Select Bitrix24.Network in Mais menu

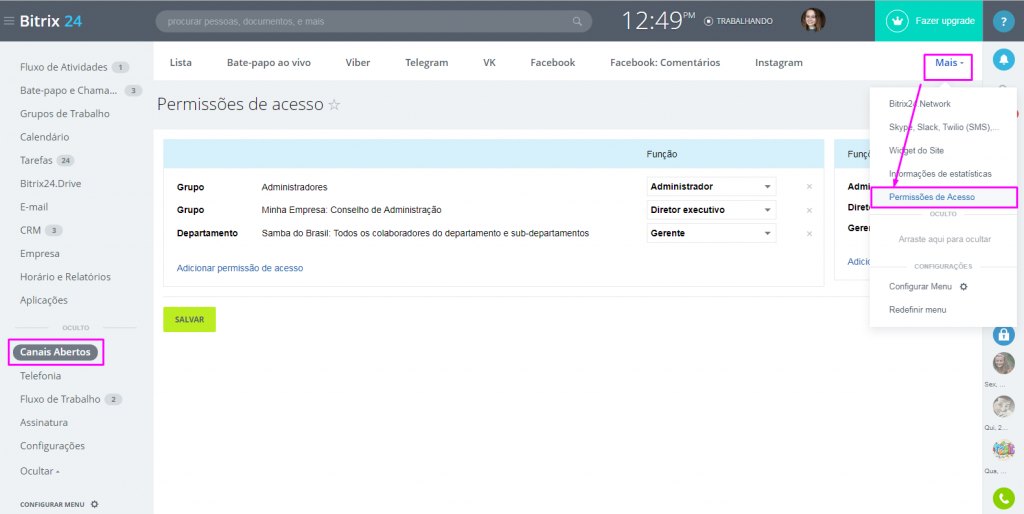pos(920,104)
